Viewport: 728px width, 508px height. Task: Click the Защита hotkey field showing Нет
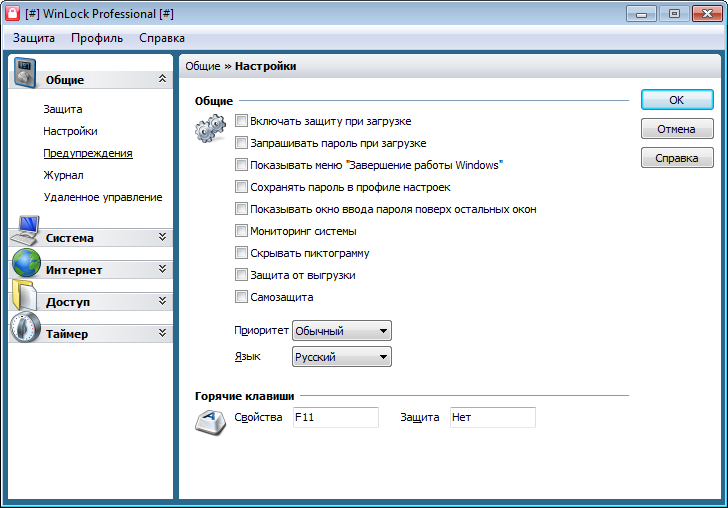pyautogui.click(x=493, y=417)
